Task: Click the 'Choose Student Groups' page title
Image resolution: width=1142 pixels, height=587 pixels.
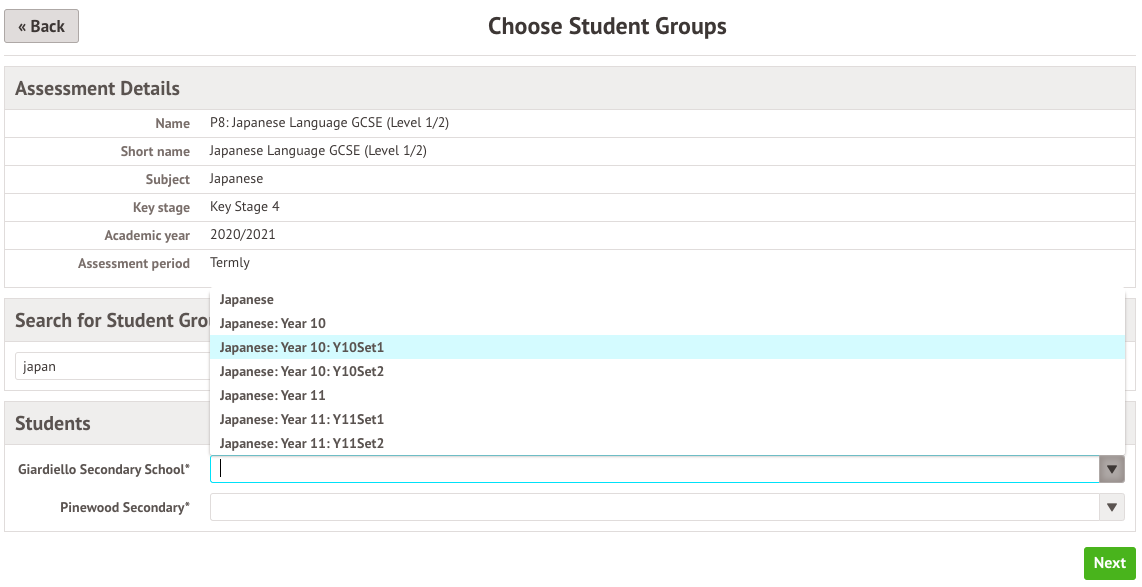Action: click(x=607, y=26)
